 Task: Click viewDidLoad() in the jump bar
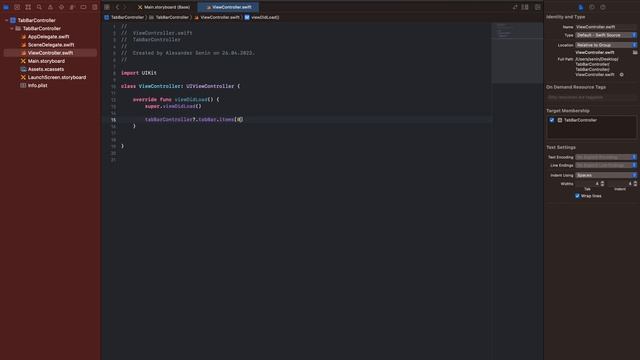tap(265, 17)
